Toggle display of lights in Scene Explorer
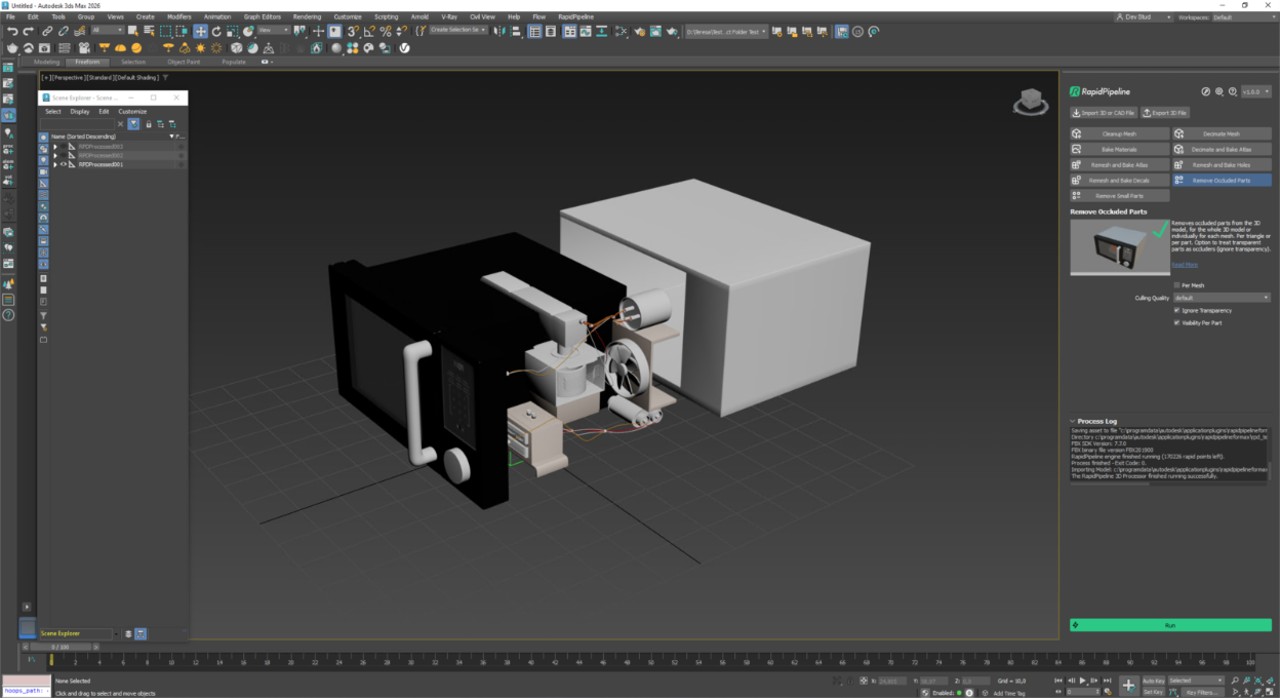Screen dimensions: 1280x698 [x=43, y=160]
